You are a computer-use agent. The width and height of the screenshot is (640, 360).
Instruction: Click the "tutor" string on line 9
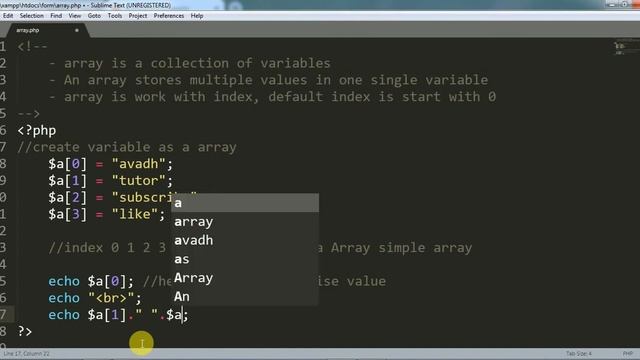coord(138,181)
